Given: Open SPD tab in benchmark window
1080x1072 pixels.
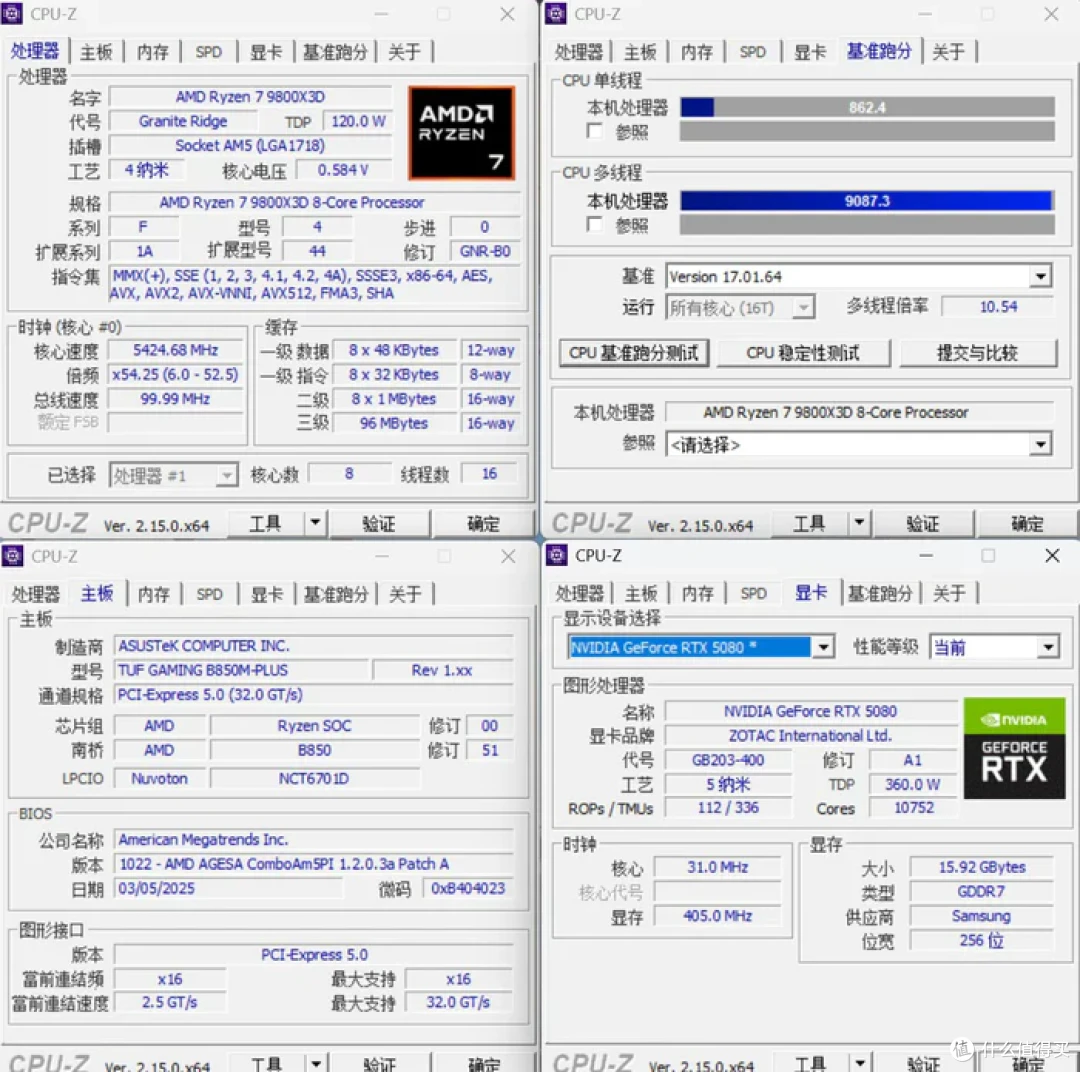Looking at the screenshot, I should (x=752, y=52).
